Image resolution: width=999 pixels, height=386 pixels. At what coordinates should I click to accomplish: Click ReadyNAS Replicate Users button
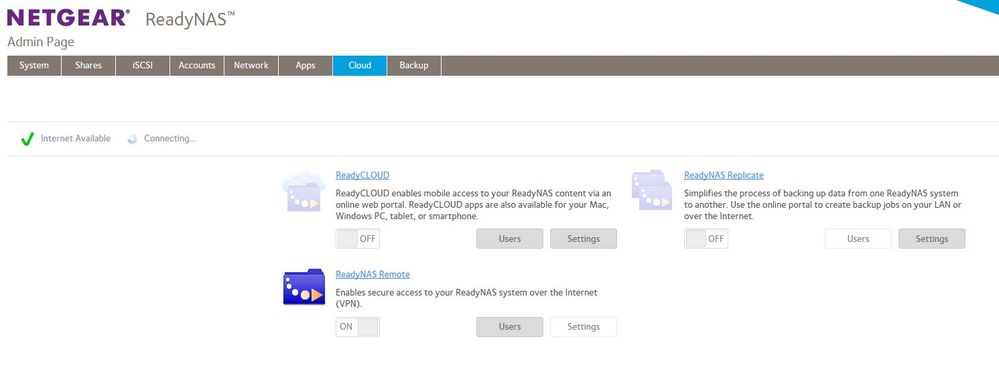click(858, 239)
